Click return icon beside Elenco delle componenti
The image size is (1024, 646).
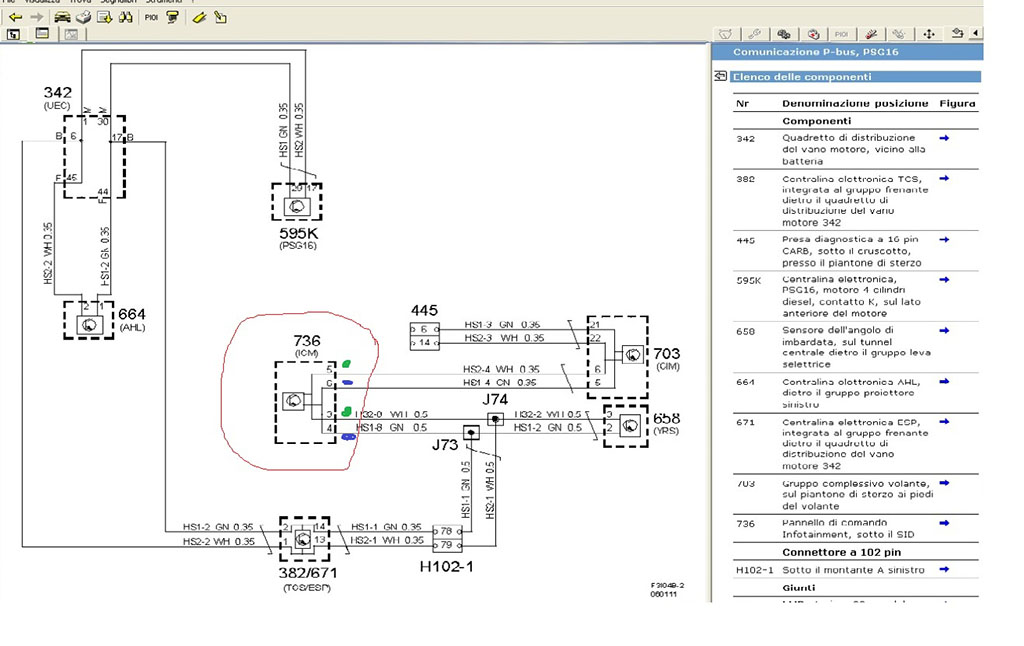coord(720,76)
